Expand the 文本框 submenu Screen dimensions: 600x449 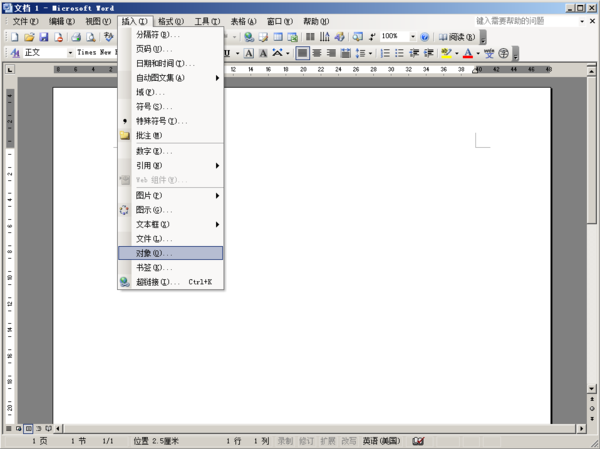tap(171, 224)
